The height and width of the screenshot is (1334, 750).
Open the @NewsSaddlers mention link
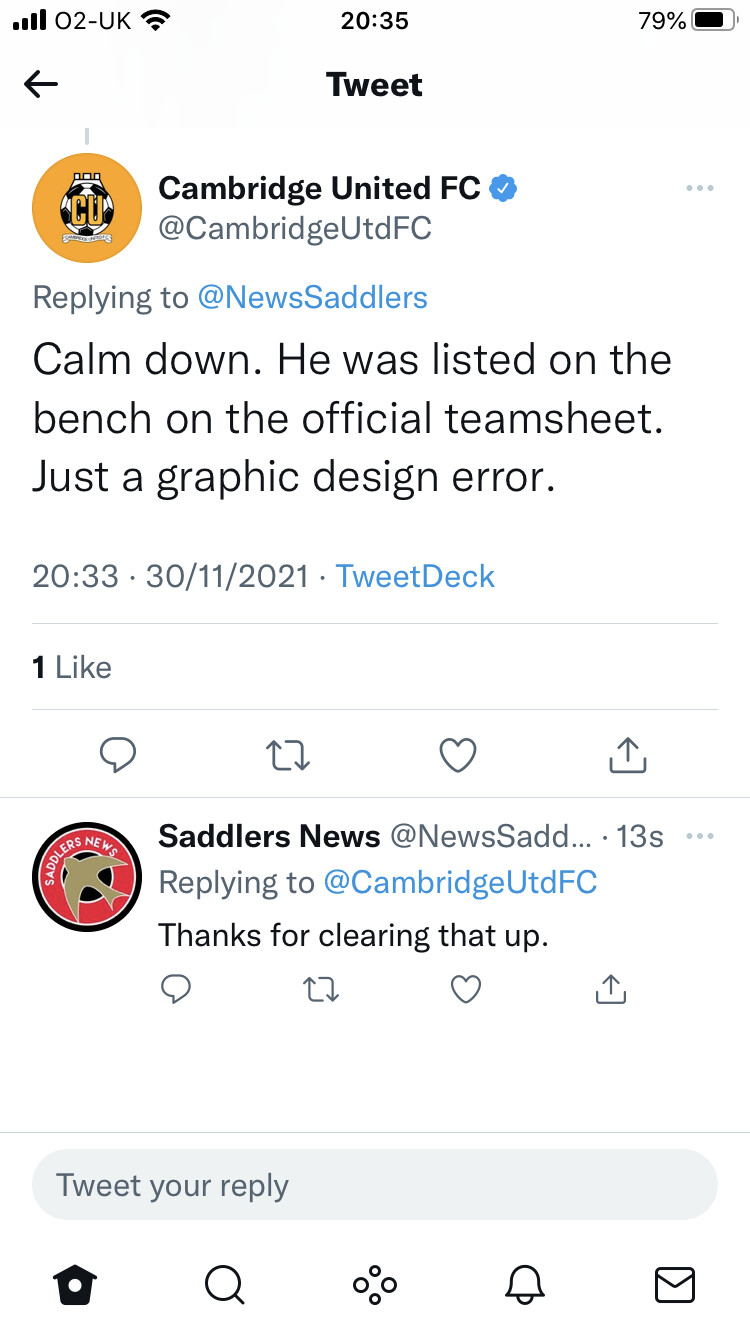312,297
